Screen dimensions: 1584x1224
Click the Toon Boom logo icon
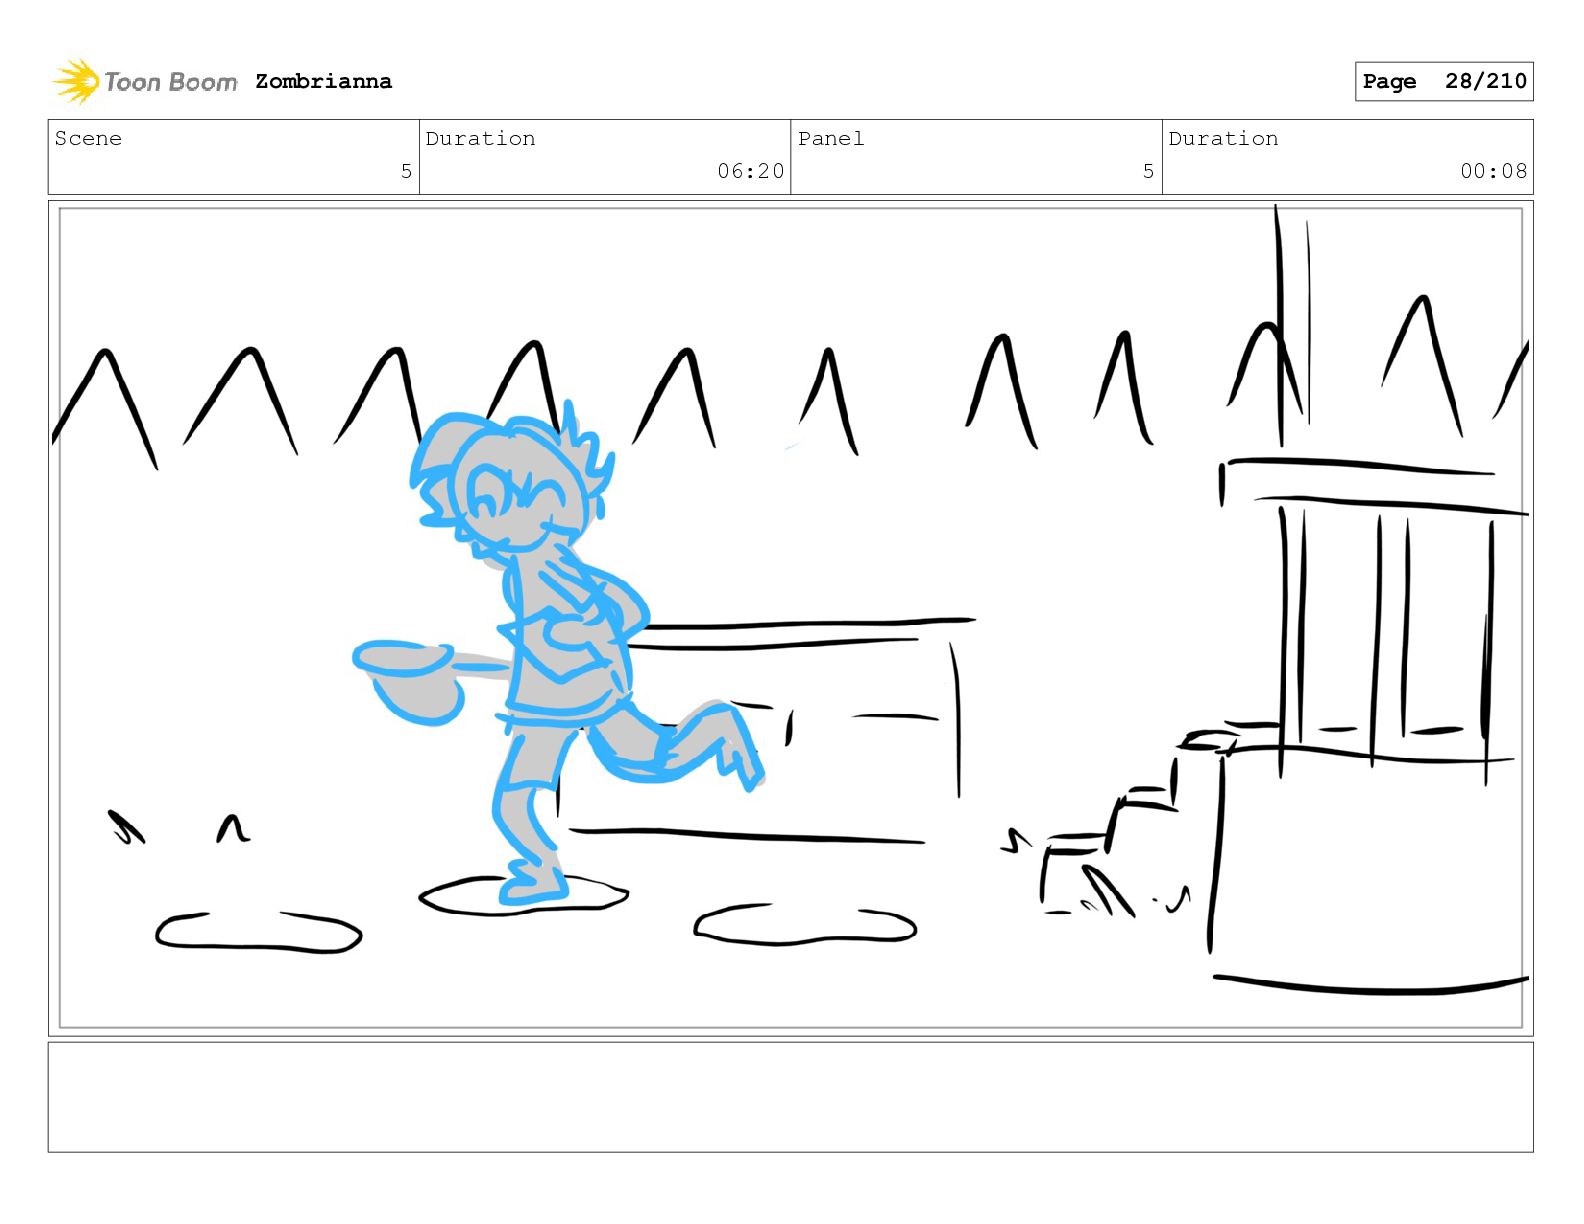[76, 81]
